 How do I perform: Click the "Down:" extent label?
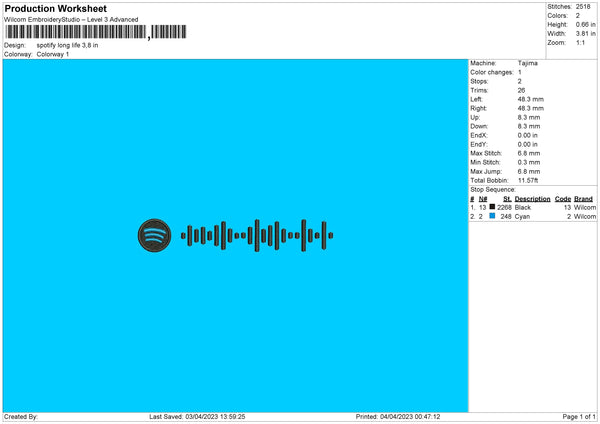pos(479,126)
